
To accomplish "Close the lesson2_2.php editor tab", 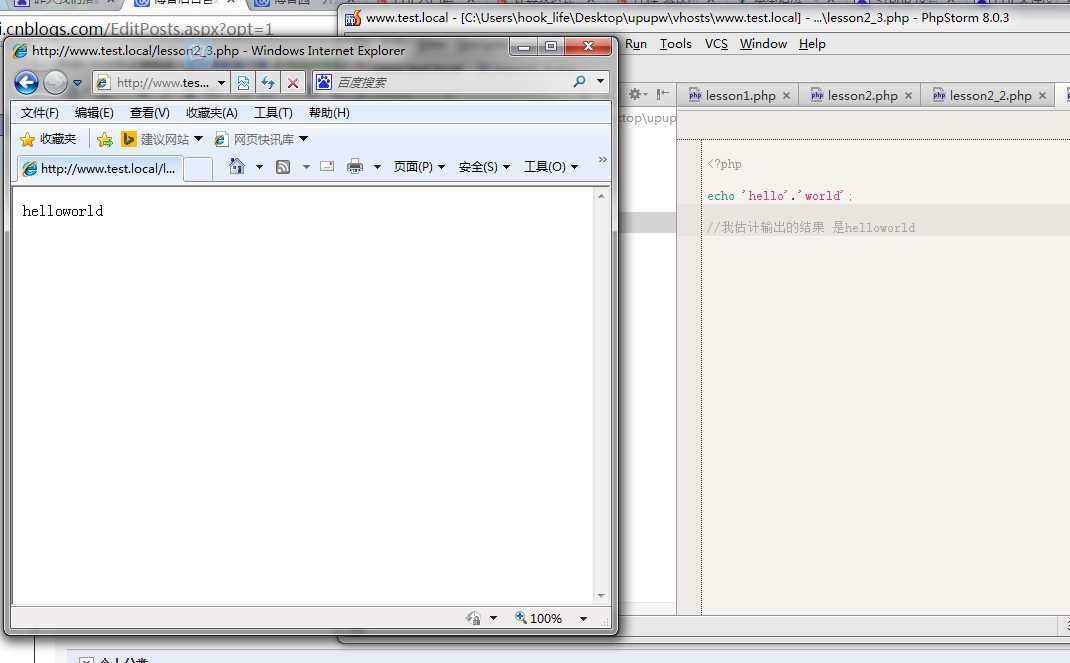I will (1042, 95).
